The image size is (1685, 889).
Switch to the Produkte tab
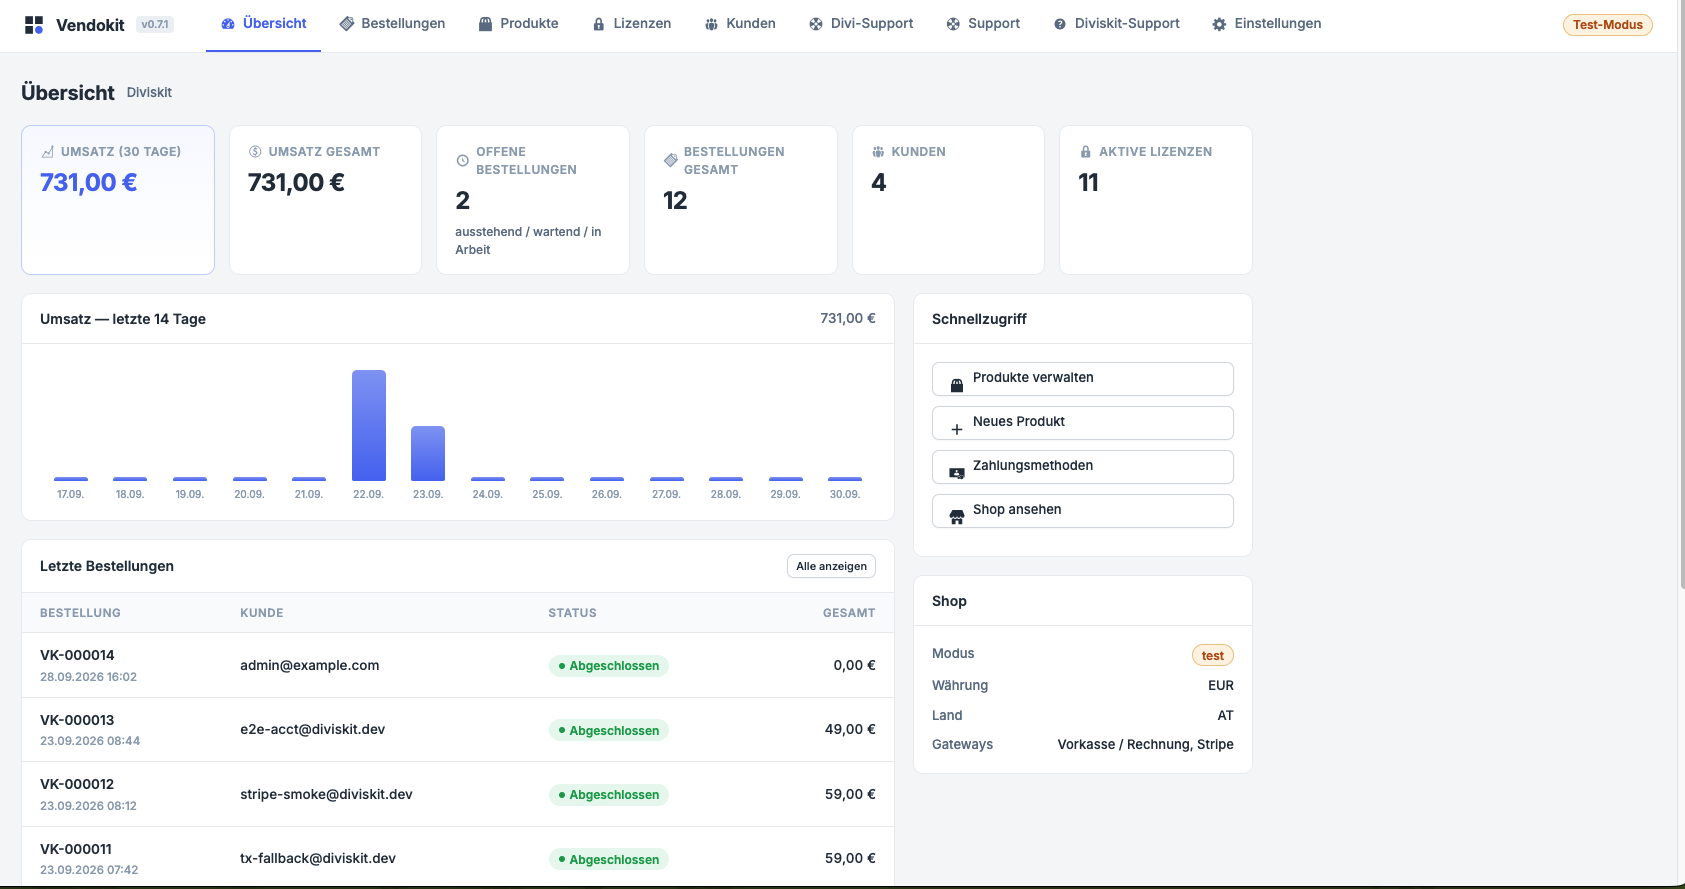tap(518, 24)
